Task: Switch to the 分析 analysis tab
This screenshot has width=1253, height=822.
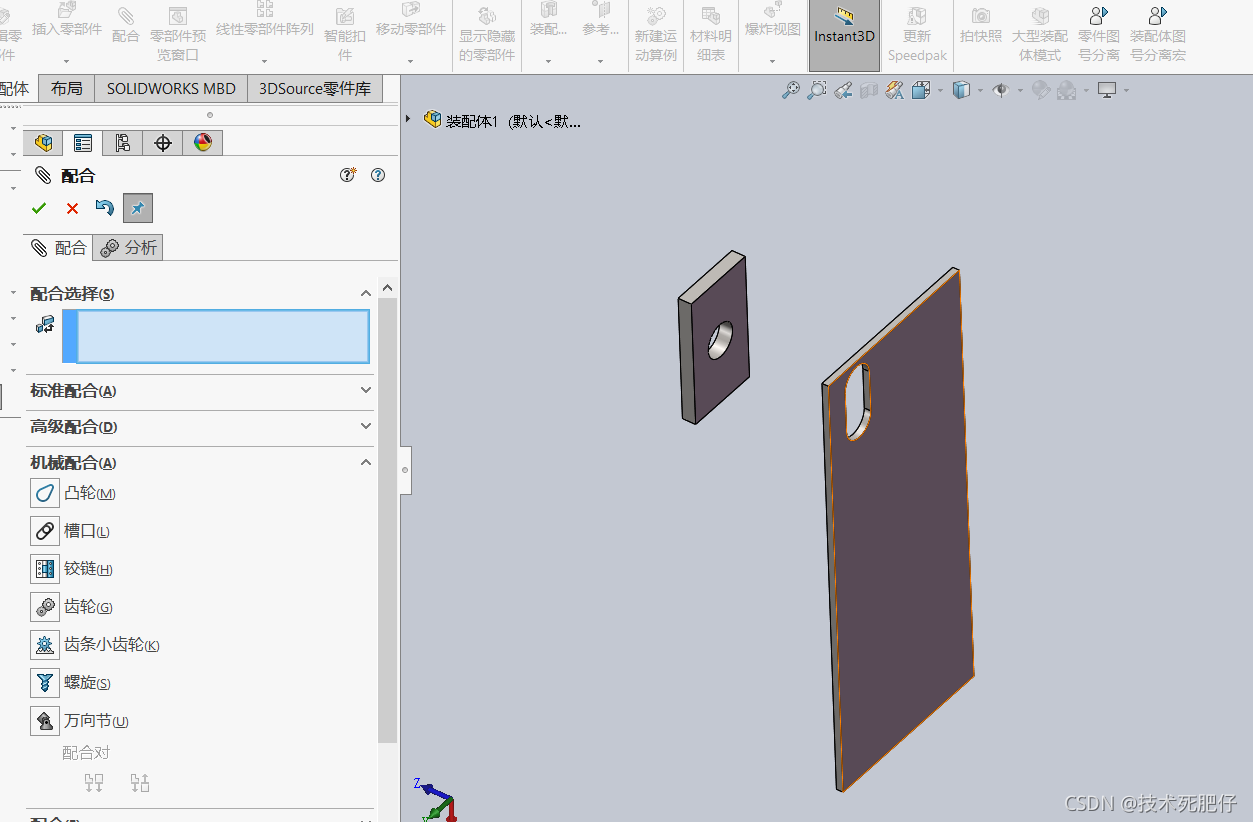Action: (128, 247)
